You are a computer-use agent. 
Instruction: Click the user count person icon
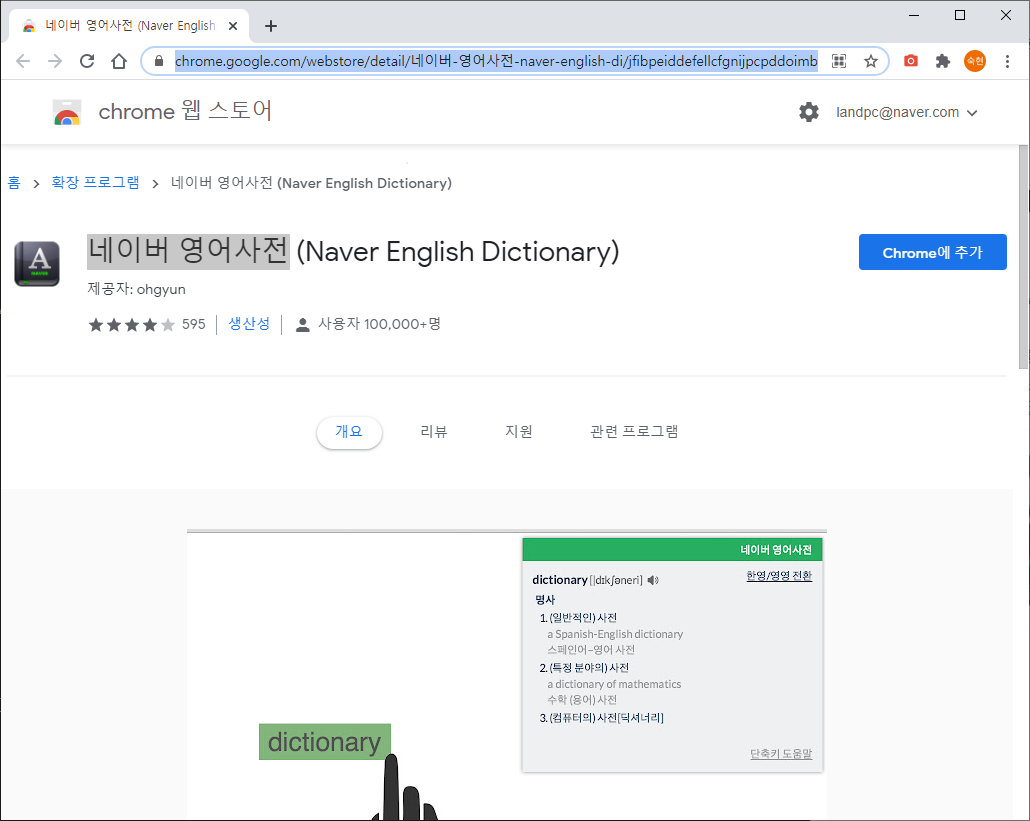(x=302, y=324)
